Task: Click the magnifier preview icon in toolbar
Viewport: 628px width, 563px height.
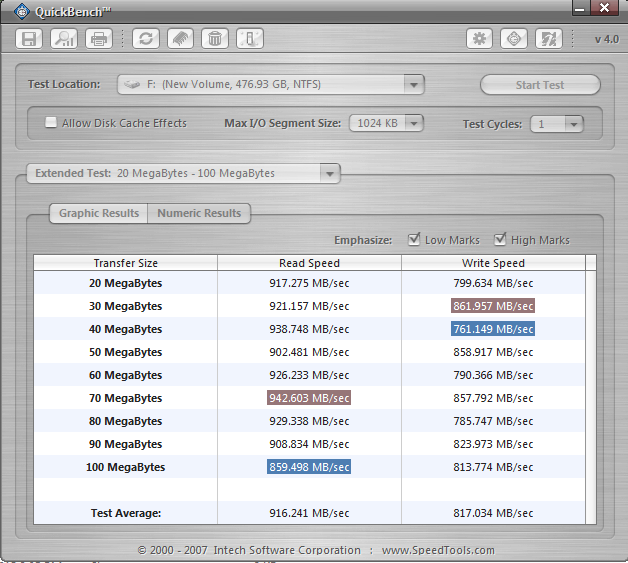Action: click(64, 39)
